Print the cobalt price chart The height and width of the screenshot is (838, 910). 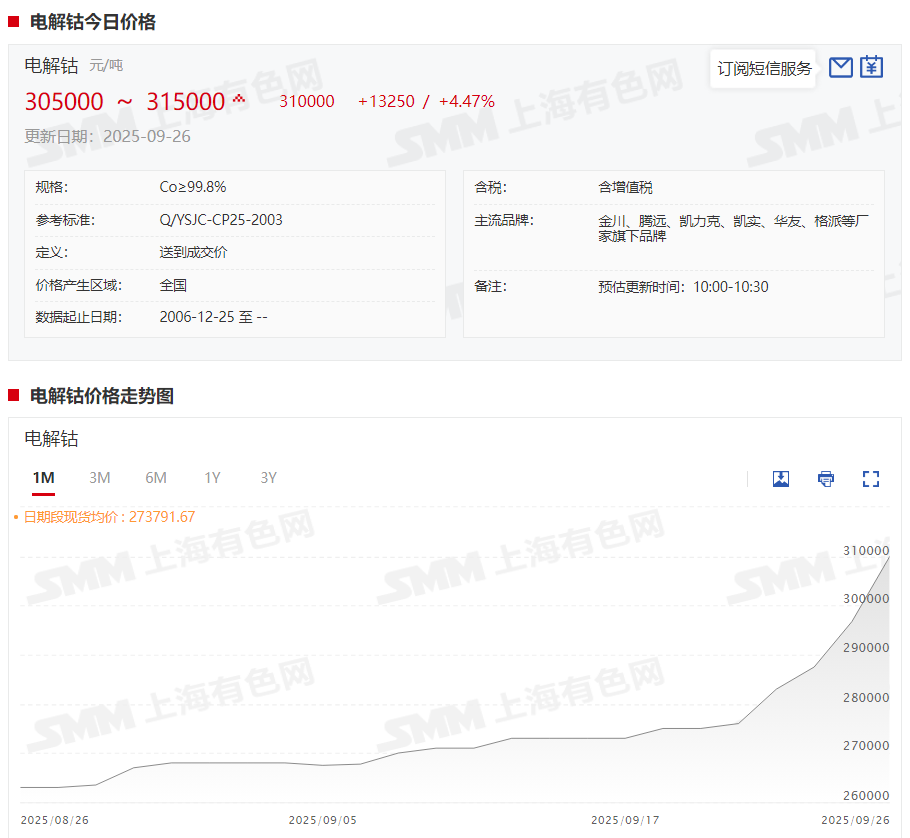click(x=826, y=479)
